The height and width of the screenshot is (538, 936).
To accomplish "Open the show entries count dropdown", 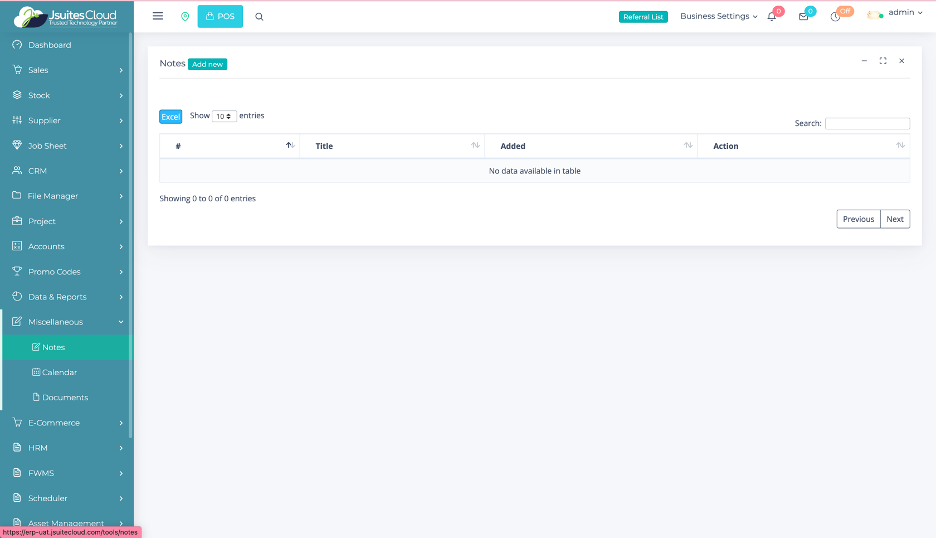I will point(224,116).
